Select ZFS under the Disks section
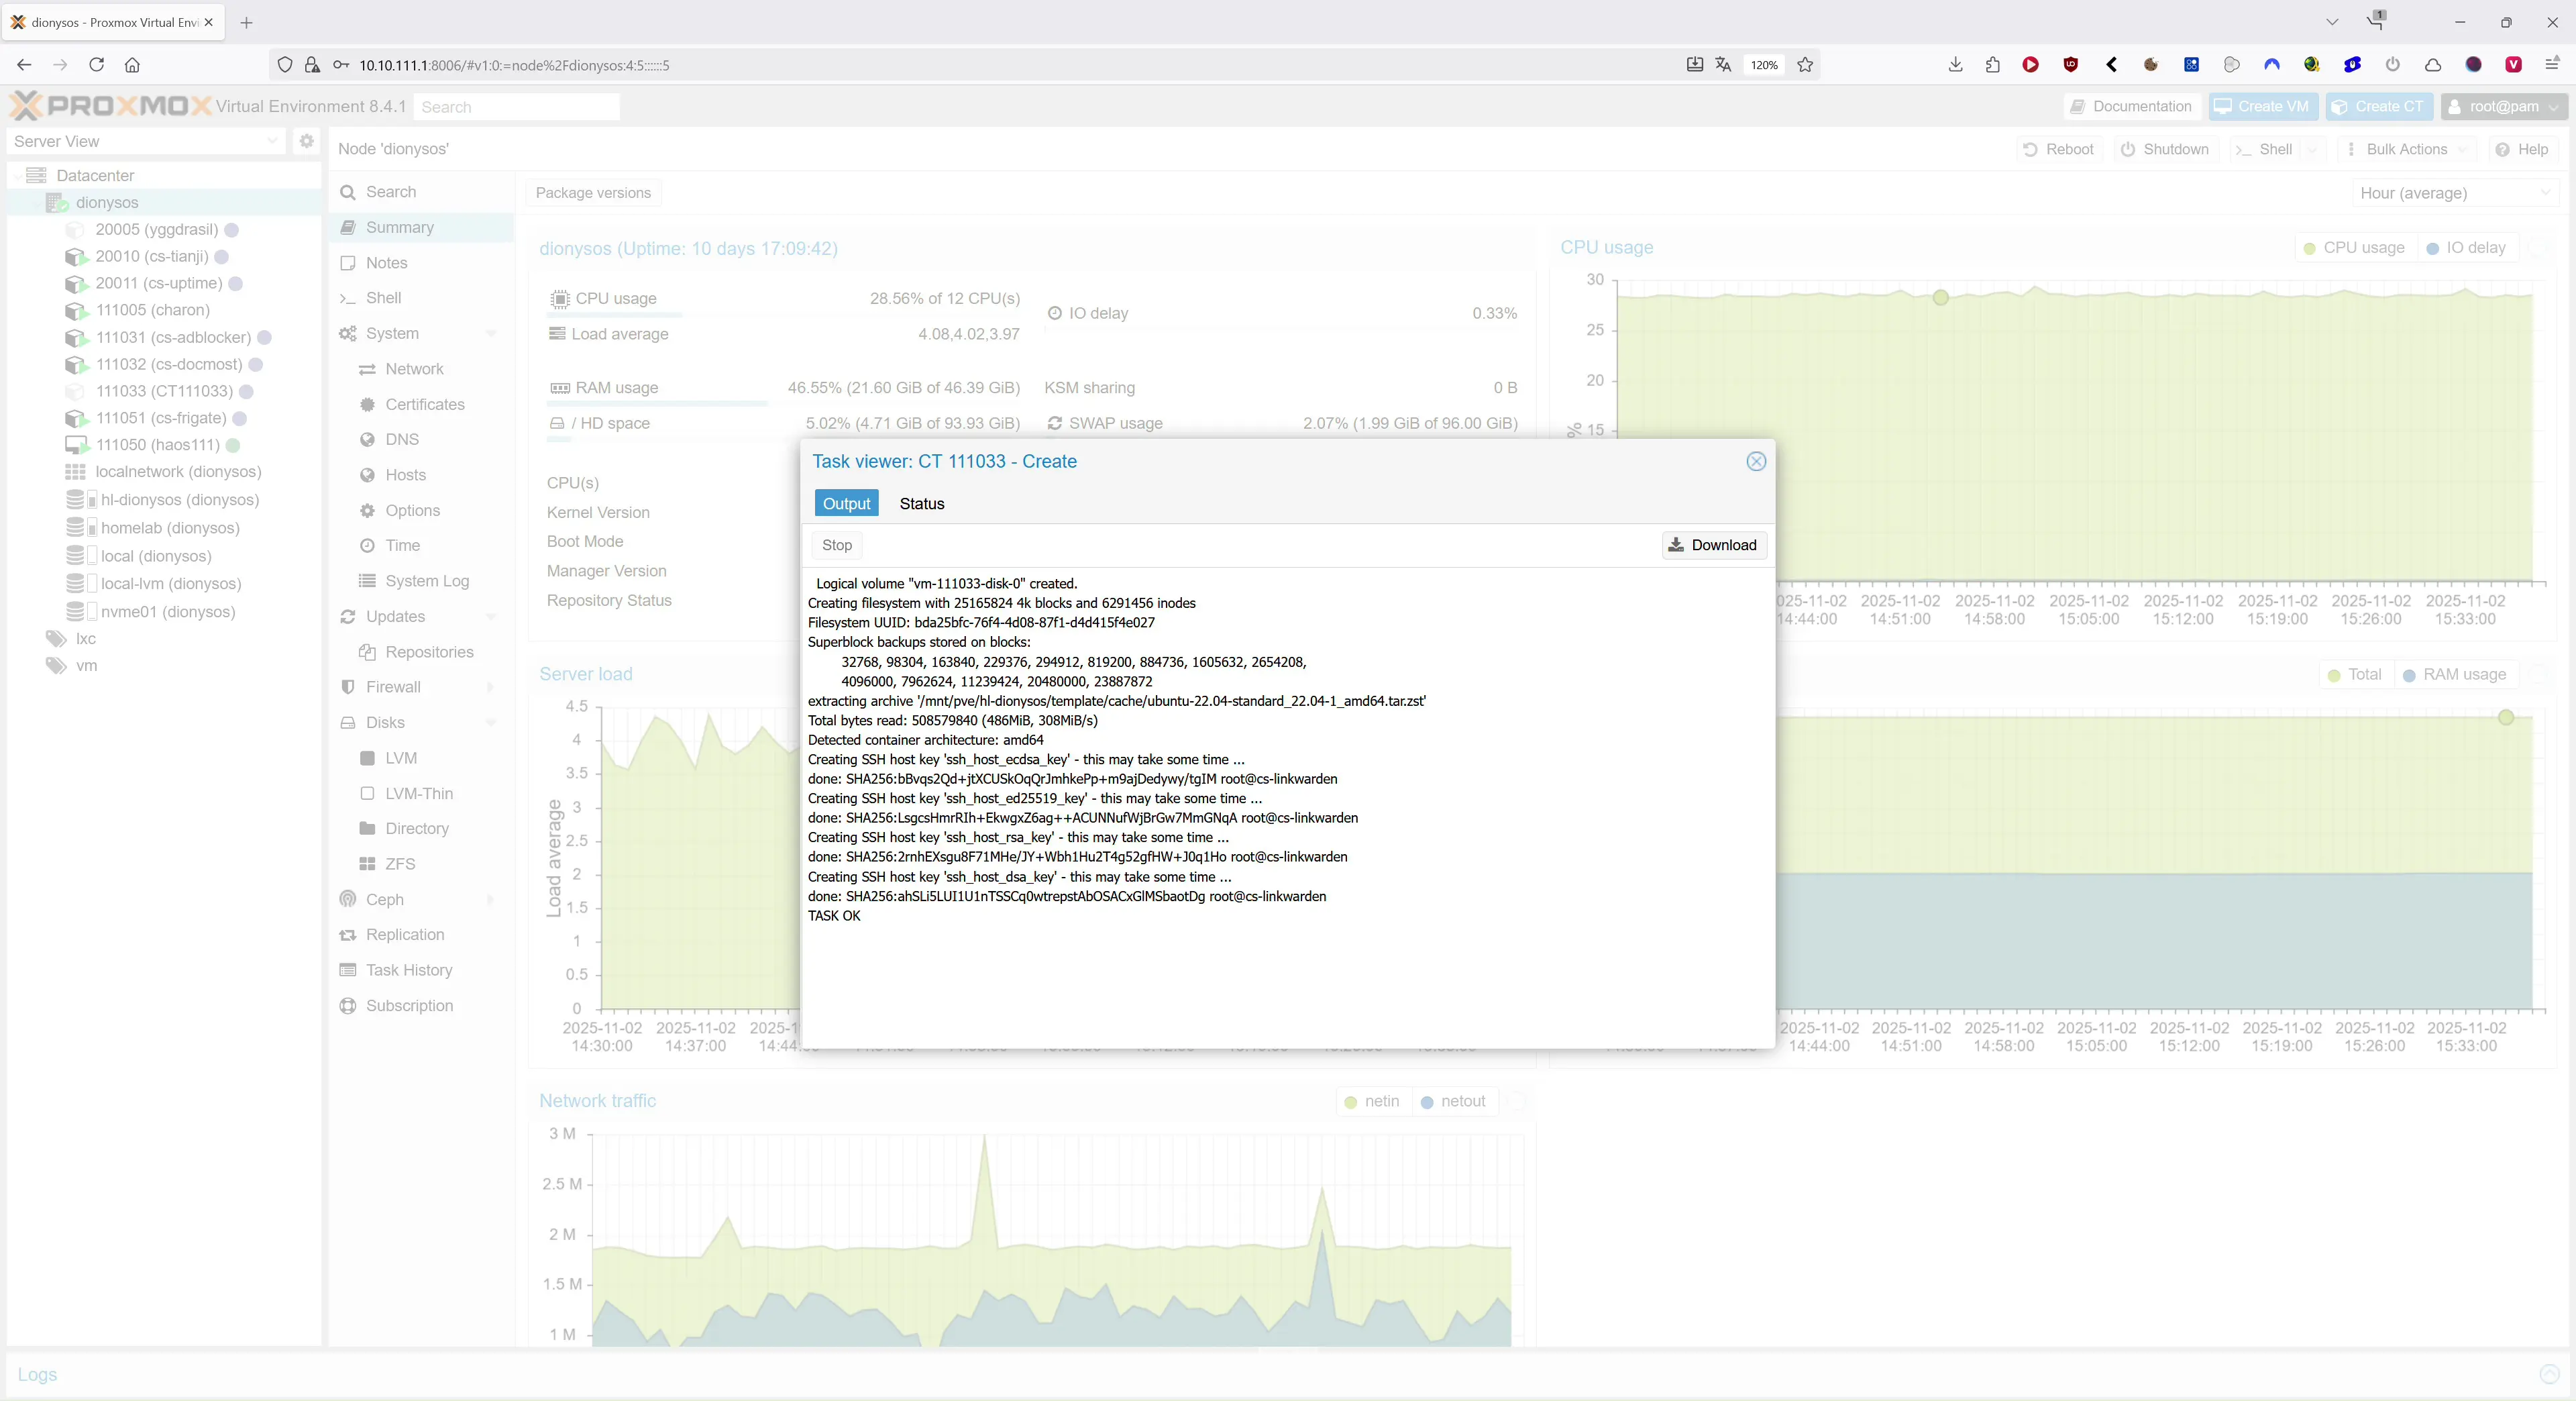 pyautogui.click(x=400, y=863)
